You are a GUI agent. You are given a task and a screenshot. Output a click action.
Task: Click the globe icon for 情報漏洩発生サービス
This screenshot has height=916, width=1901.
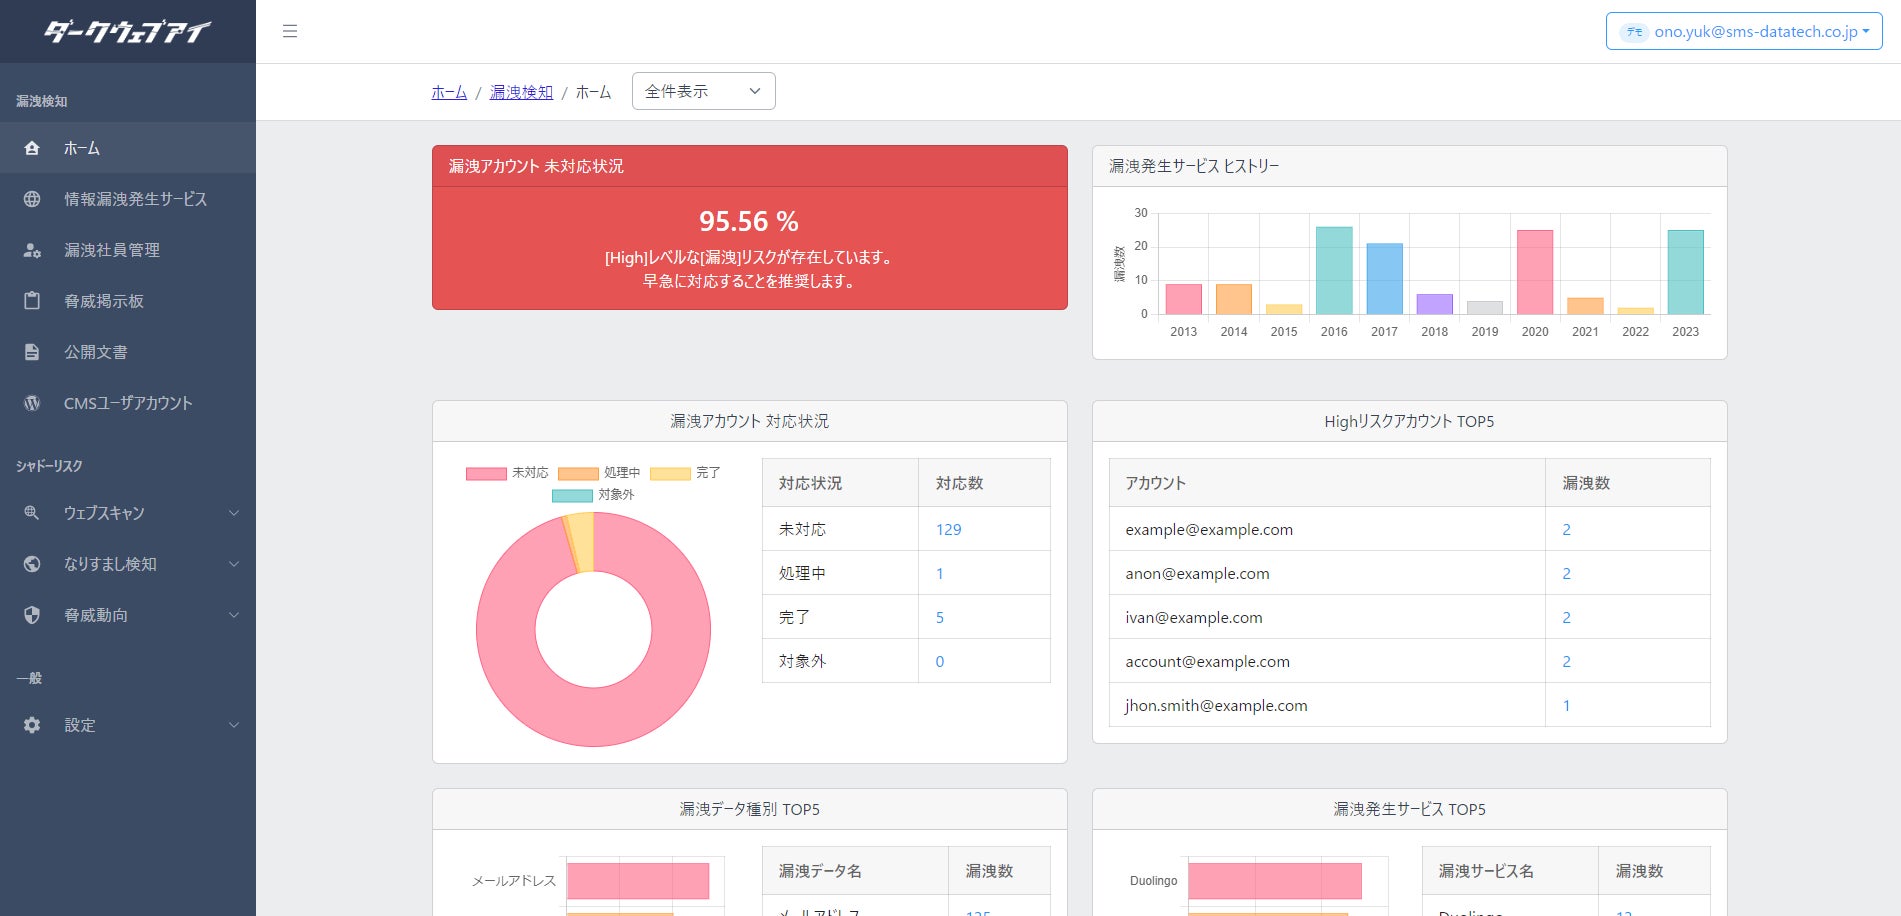coord(32,199)
